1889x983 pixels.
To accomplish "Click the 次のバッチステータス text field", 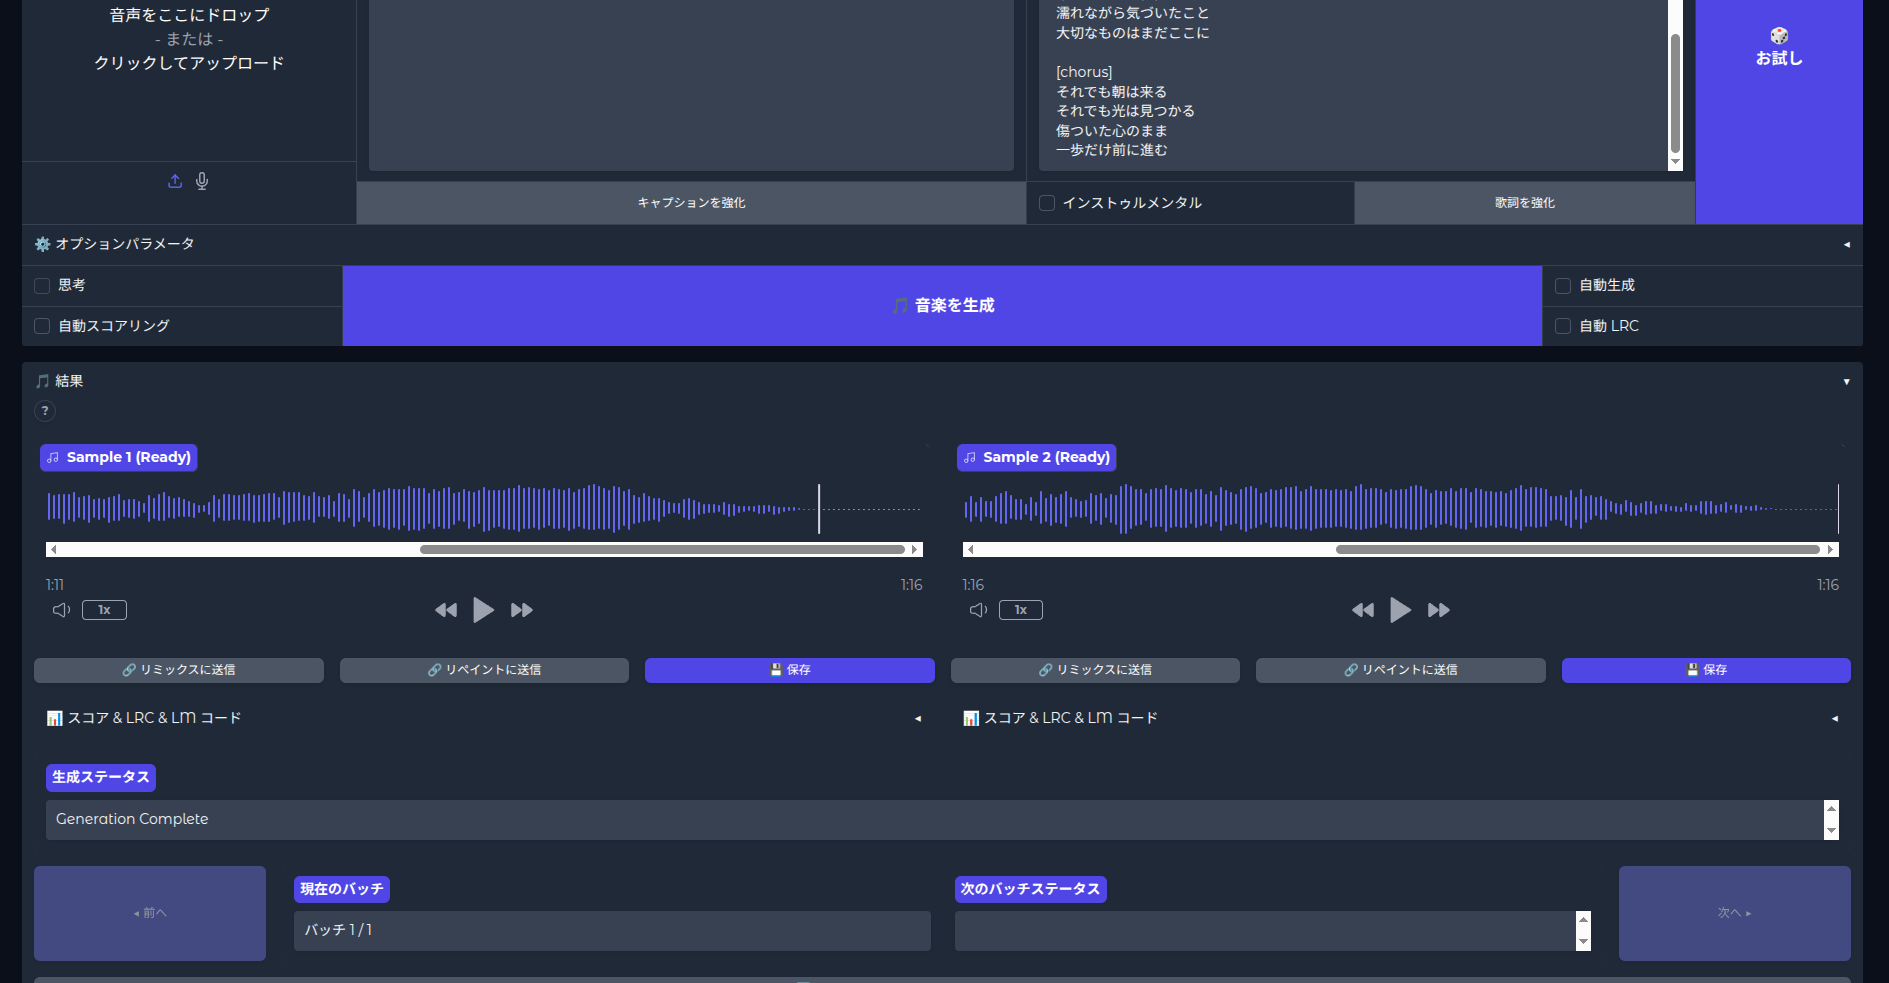I will pyautogui.click(x=1265, y=931).
